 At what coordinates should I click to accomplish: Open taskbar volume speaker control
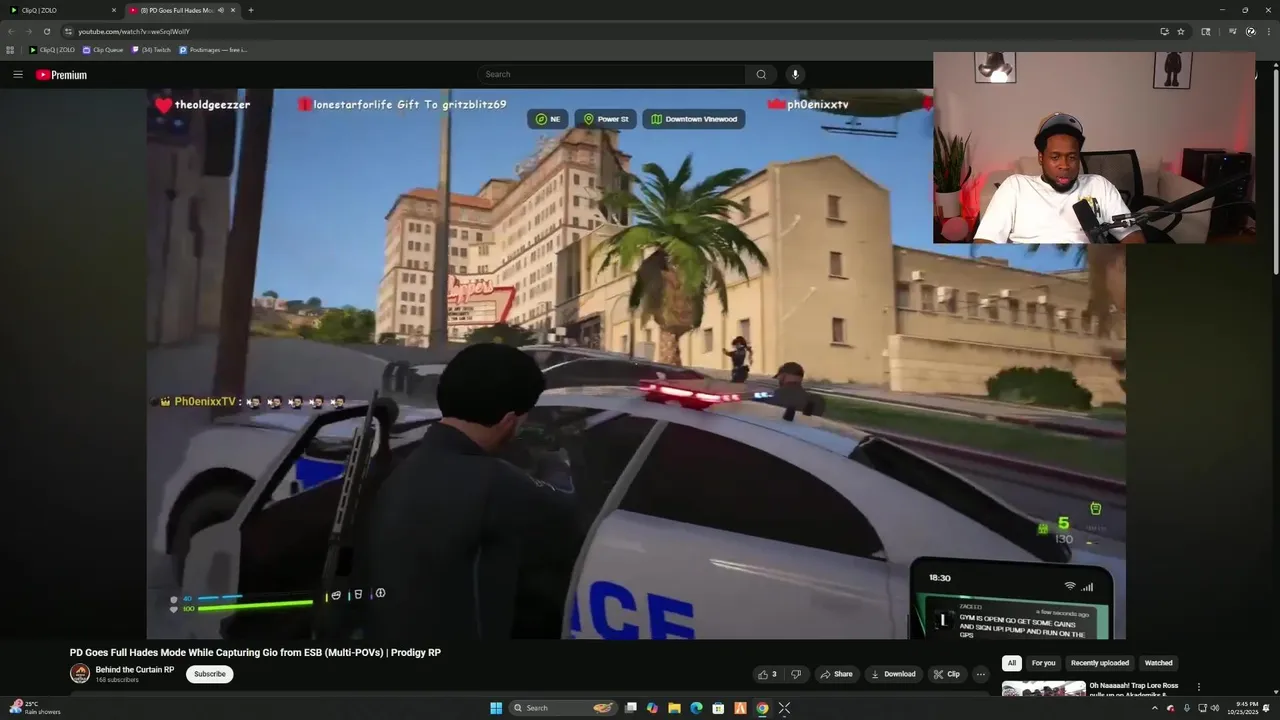click(1215, 708)
